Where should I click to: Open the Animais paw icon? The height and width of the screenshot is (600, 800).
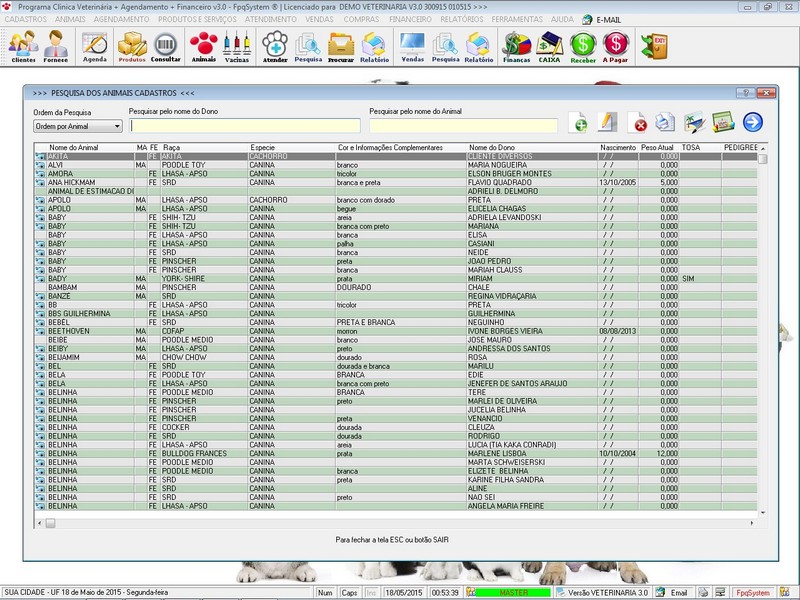(204, 47)
